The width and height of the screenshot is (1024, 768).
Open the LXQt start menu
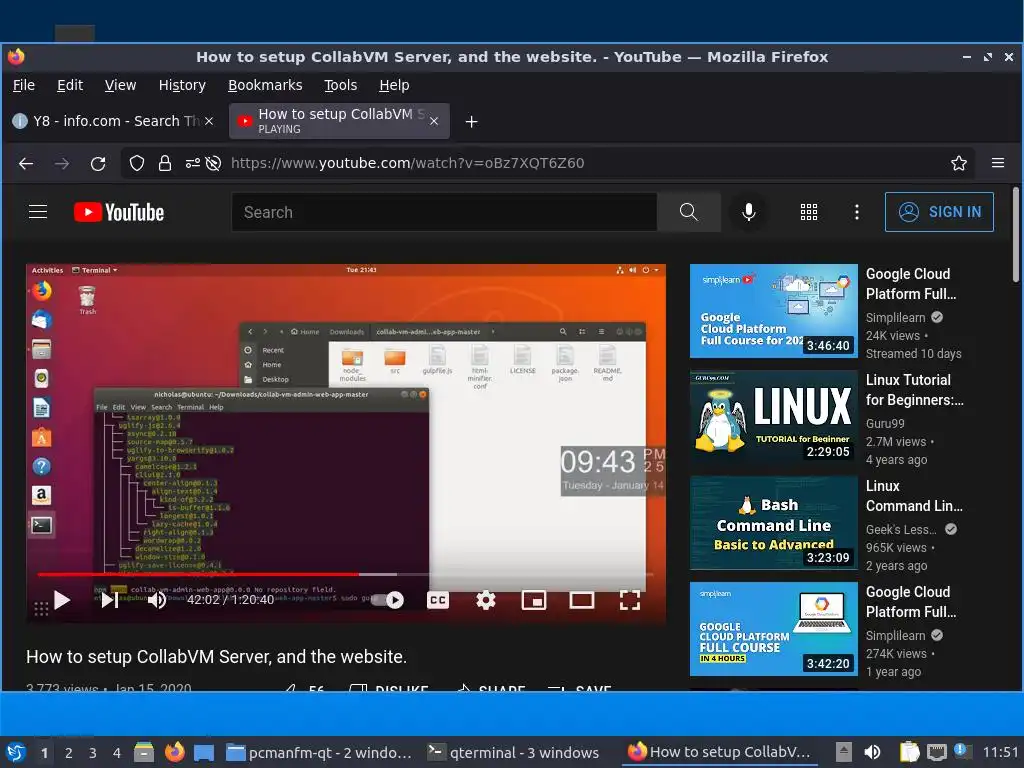click(x=16, y=752)
